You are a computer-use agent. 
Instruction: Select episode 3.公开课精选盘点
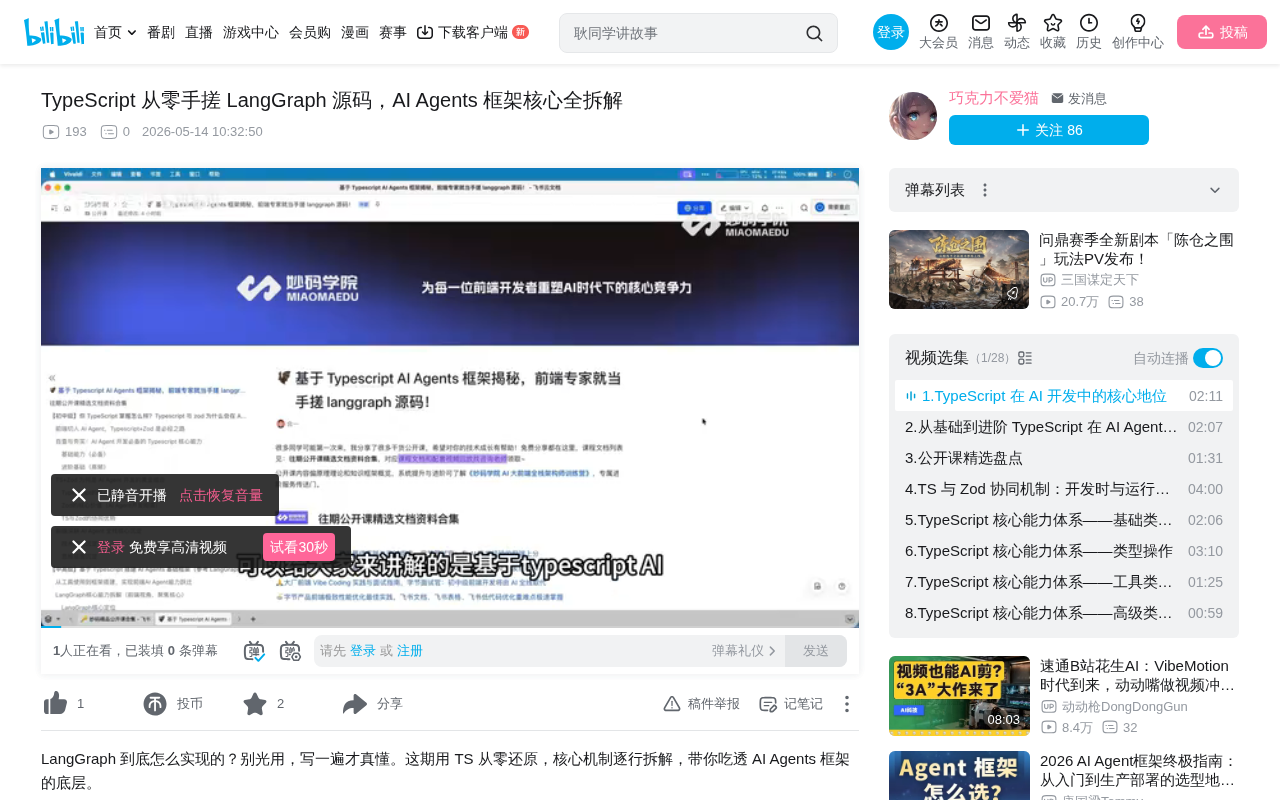[1064, 458]
